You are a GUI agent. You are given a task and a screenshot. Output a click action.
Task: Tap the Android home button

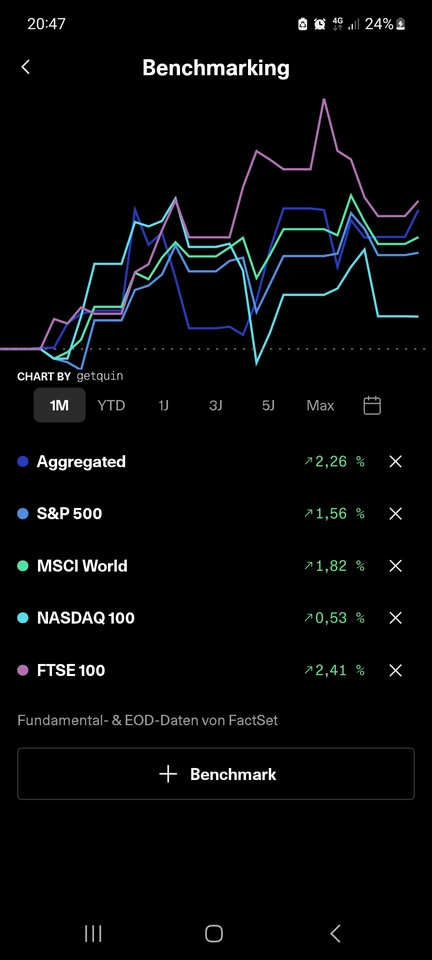214,933
